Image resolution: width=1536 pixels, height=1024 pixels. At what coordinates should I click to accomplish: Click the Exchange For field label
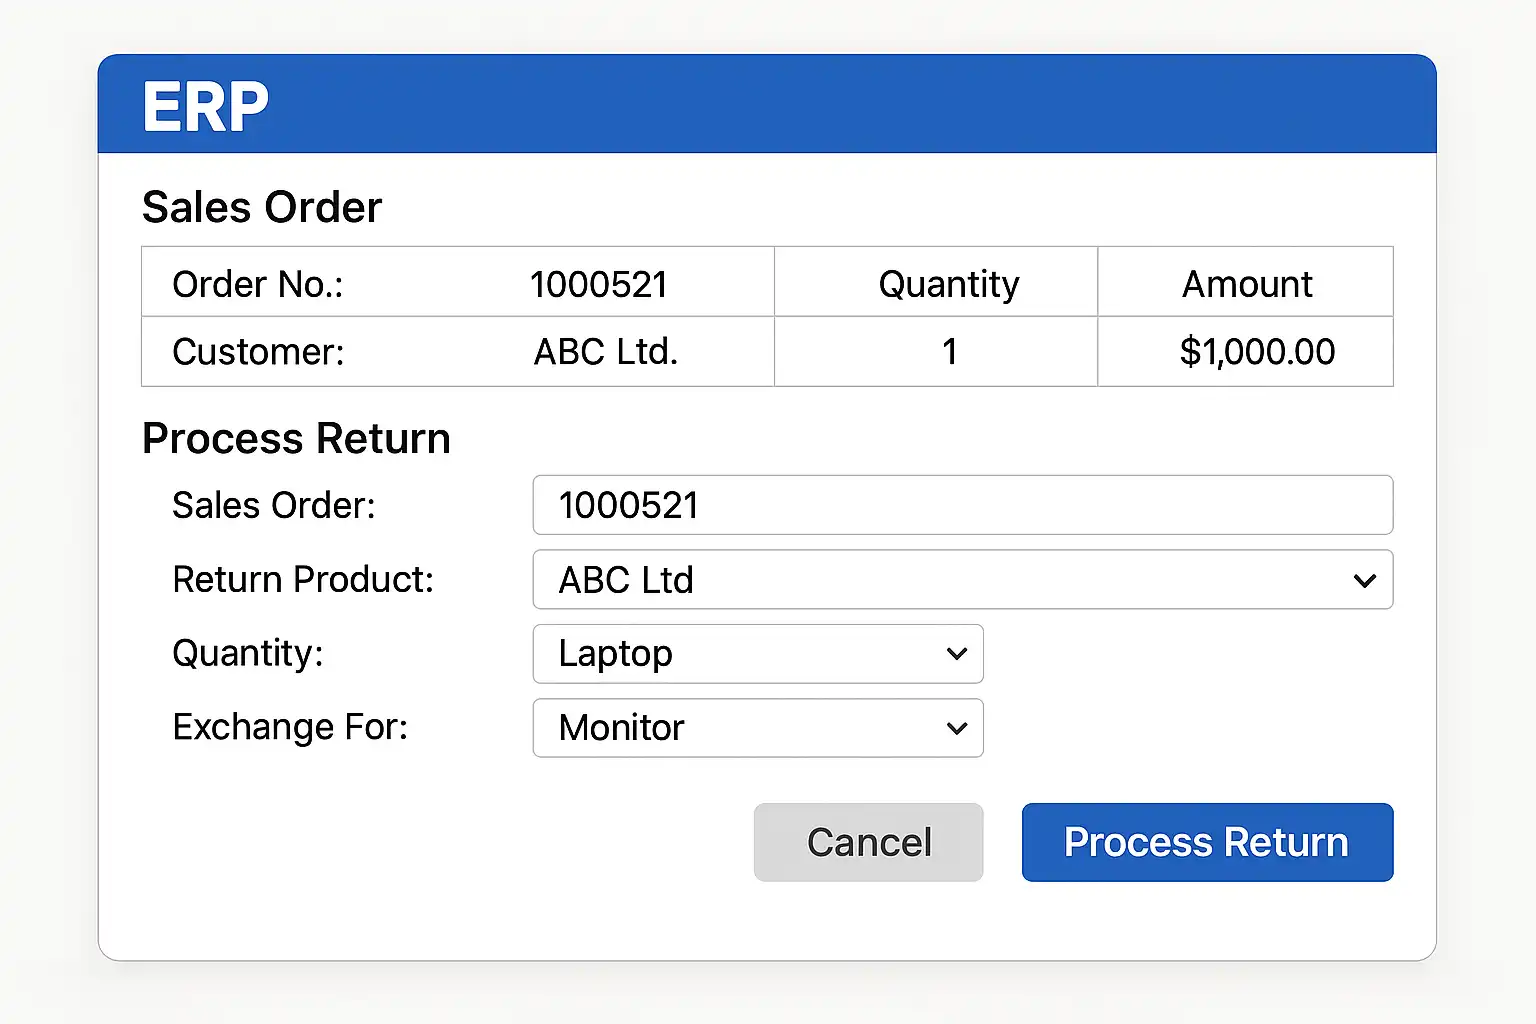[290, 727]
